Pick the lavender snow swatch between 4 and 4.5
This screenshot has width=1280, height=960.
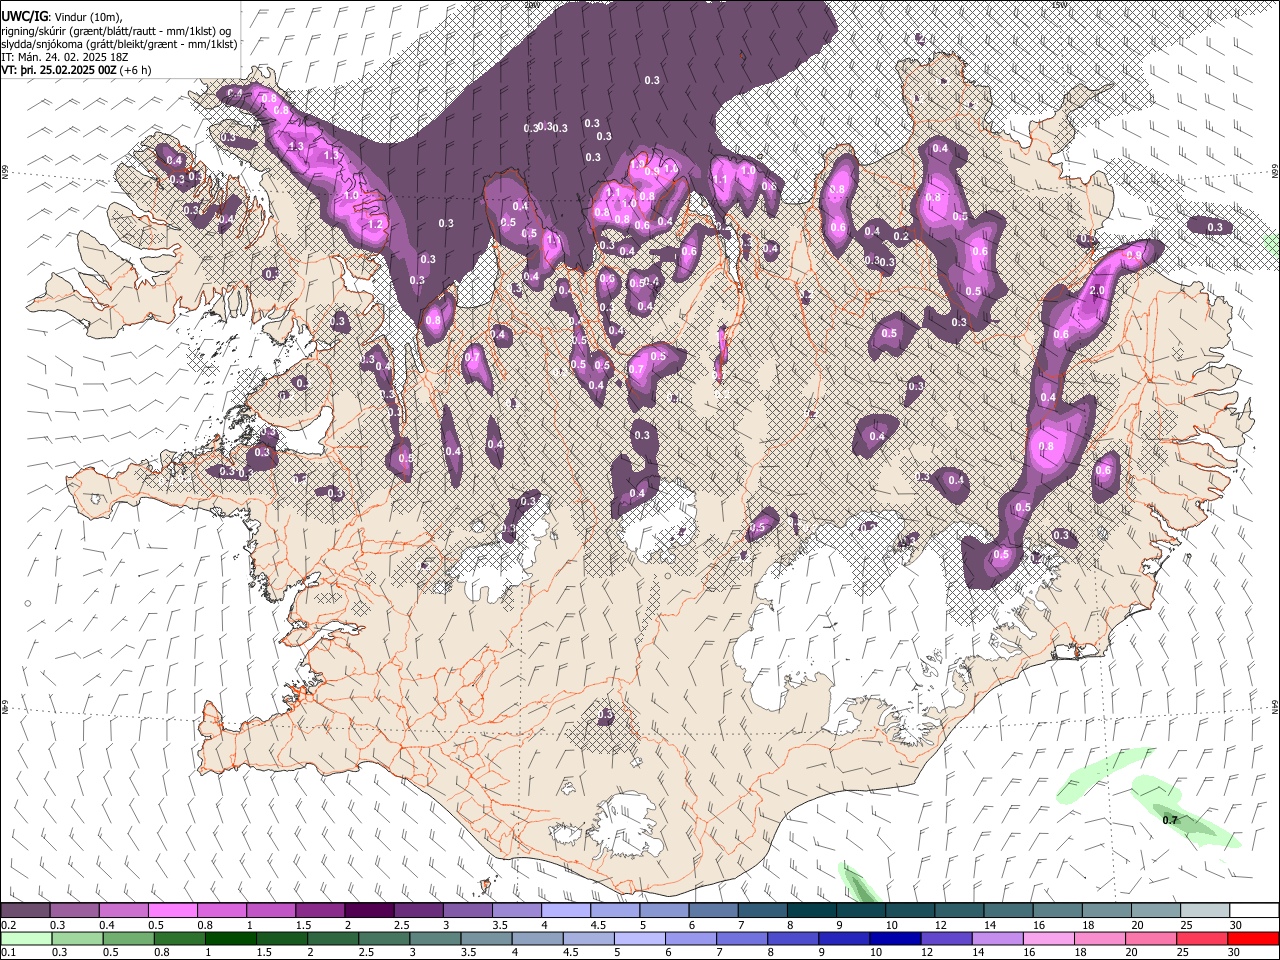(565, 911)
